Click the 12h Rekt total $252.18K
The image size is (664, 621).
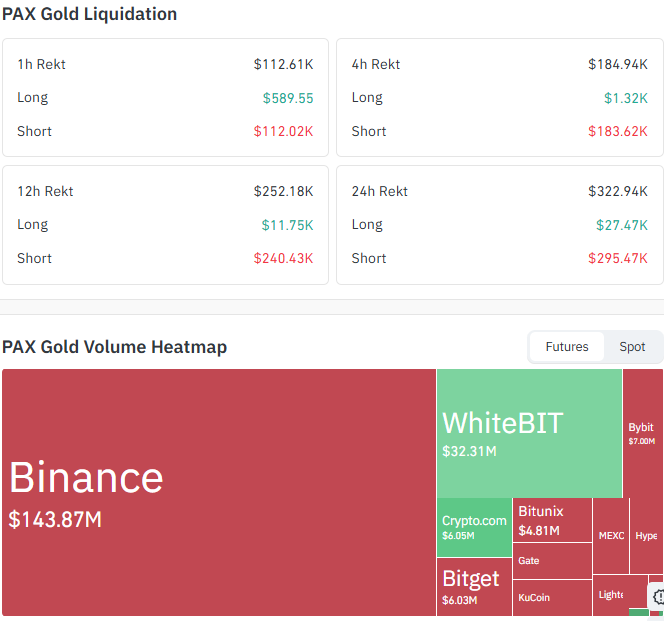coord(283,191)
